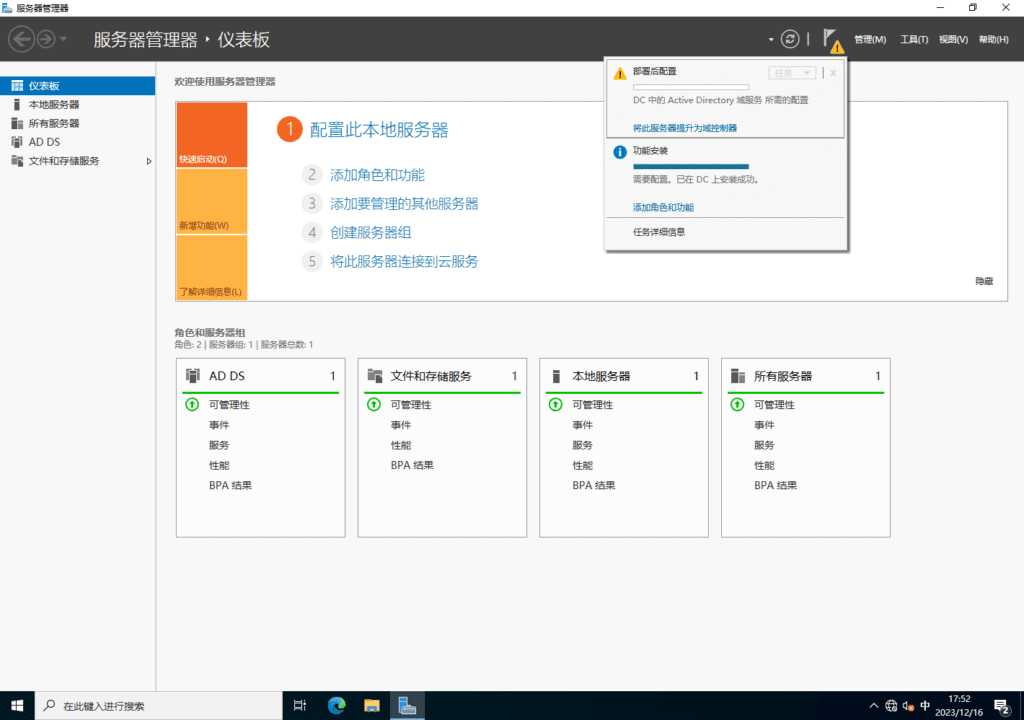This screenshot has width=1024, height=720.
Task: Click 将此服务器提升为域控制器 link
Action: [x=684, y=128]
